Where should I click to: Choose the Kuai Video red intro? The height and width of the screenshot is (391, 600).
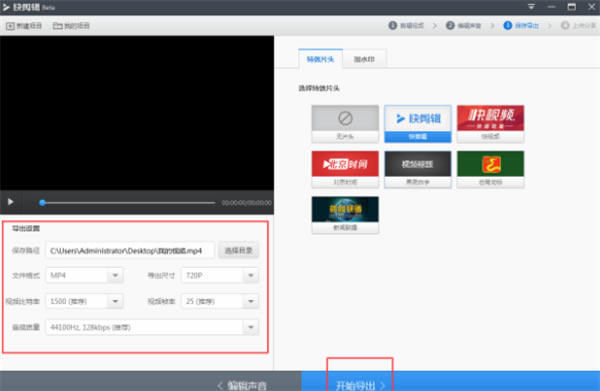click(490, 124)
